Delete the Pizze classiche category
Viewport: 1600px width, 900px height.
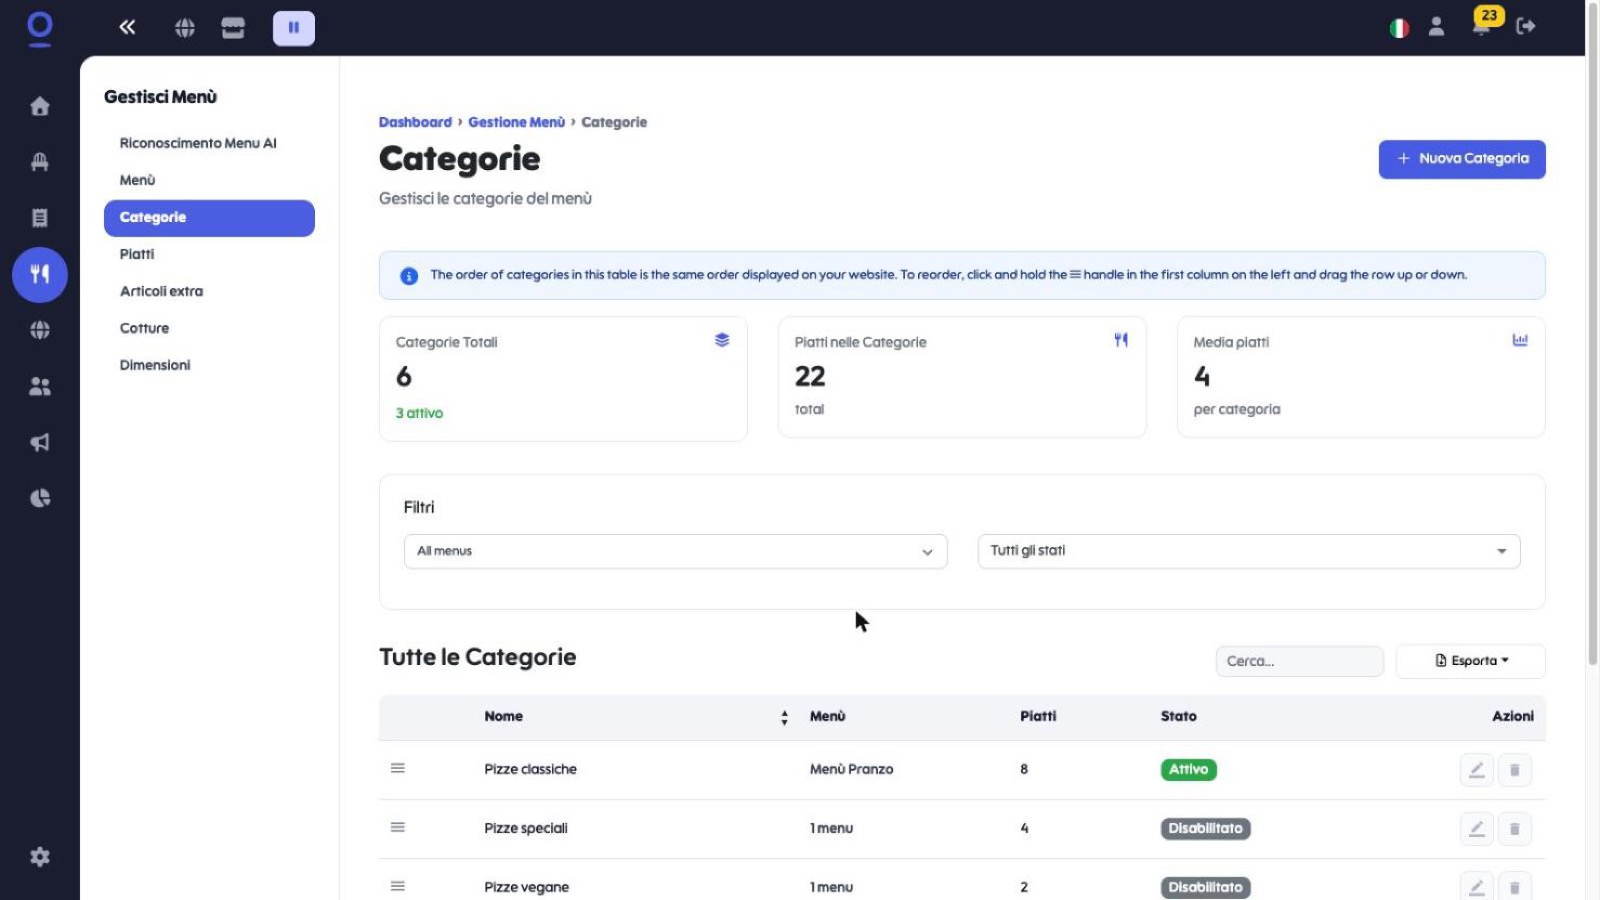[x=1515, y=770]
